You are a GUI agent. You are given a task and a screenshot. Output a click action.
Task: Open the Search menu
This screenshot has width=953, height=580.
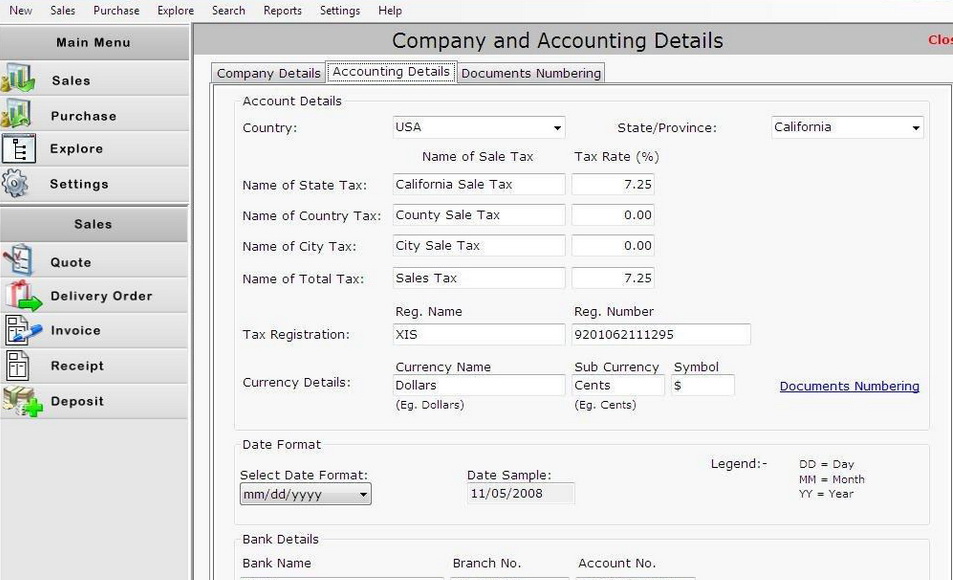pyautogui.click(x=229, y=10)
